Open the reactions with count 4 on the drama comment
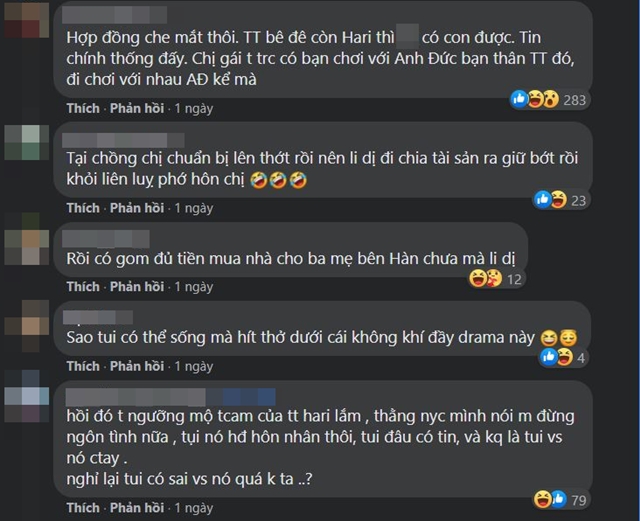Screen dimensions: 640x521 [x=563, y=357]
